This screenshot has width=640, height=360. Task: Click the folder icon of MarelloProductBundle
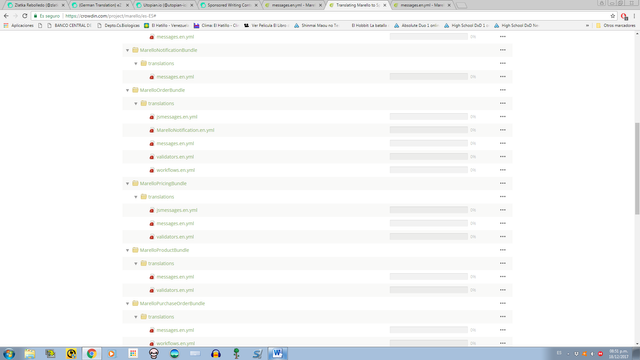[x=135, y=250]
